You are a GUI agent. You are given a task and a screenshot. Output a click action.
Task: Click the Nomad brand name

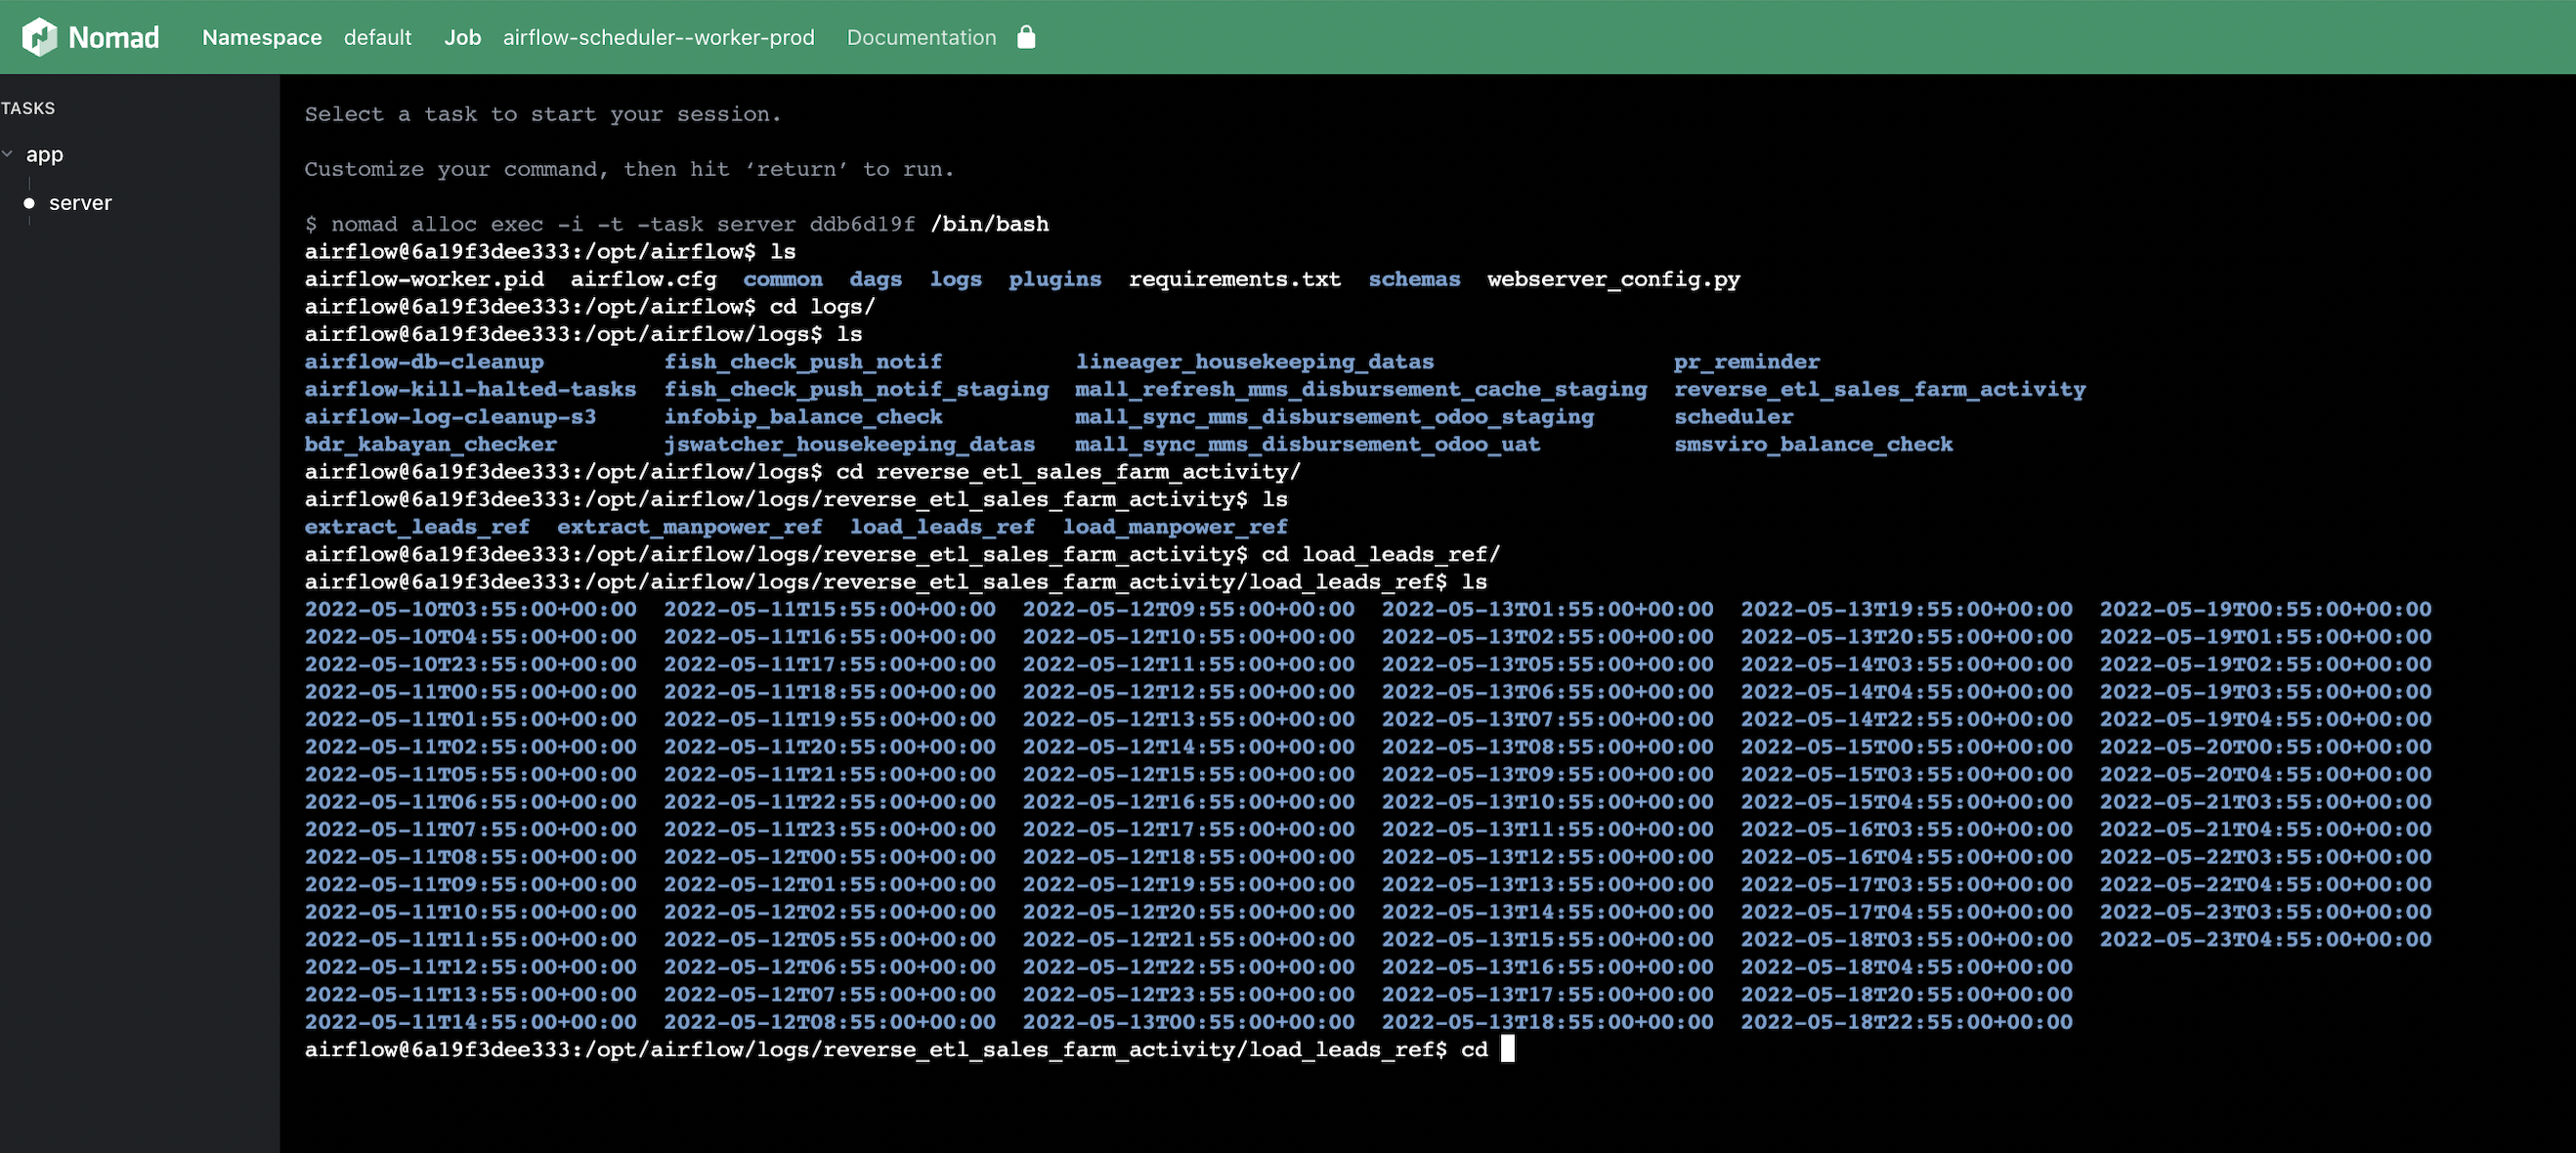(113, 37)
